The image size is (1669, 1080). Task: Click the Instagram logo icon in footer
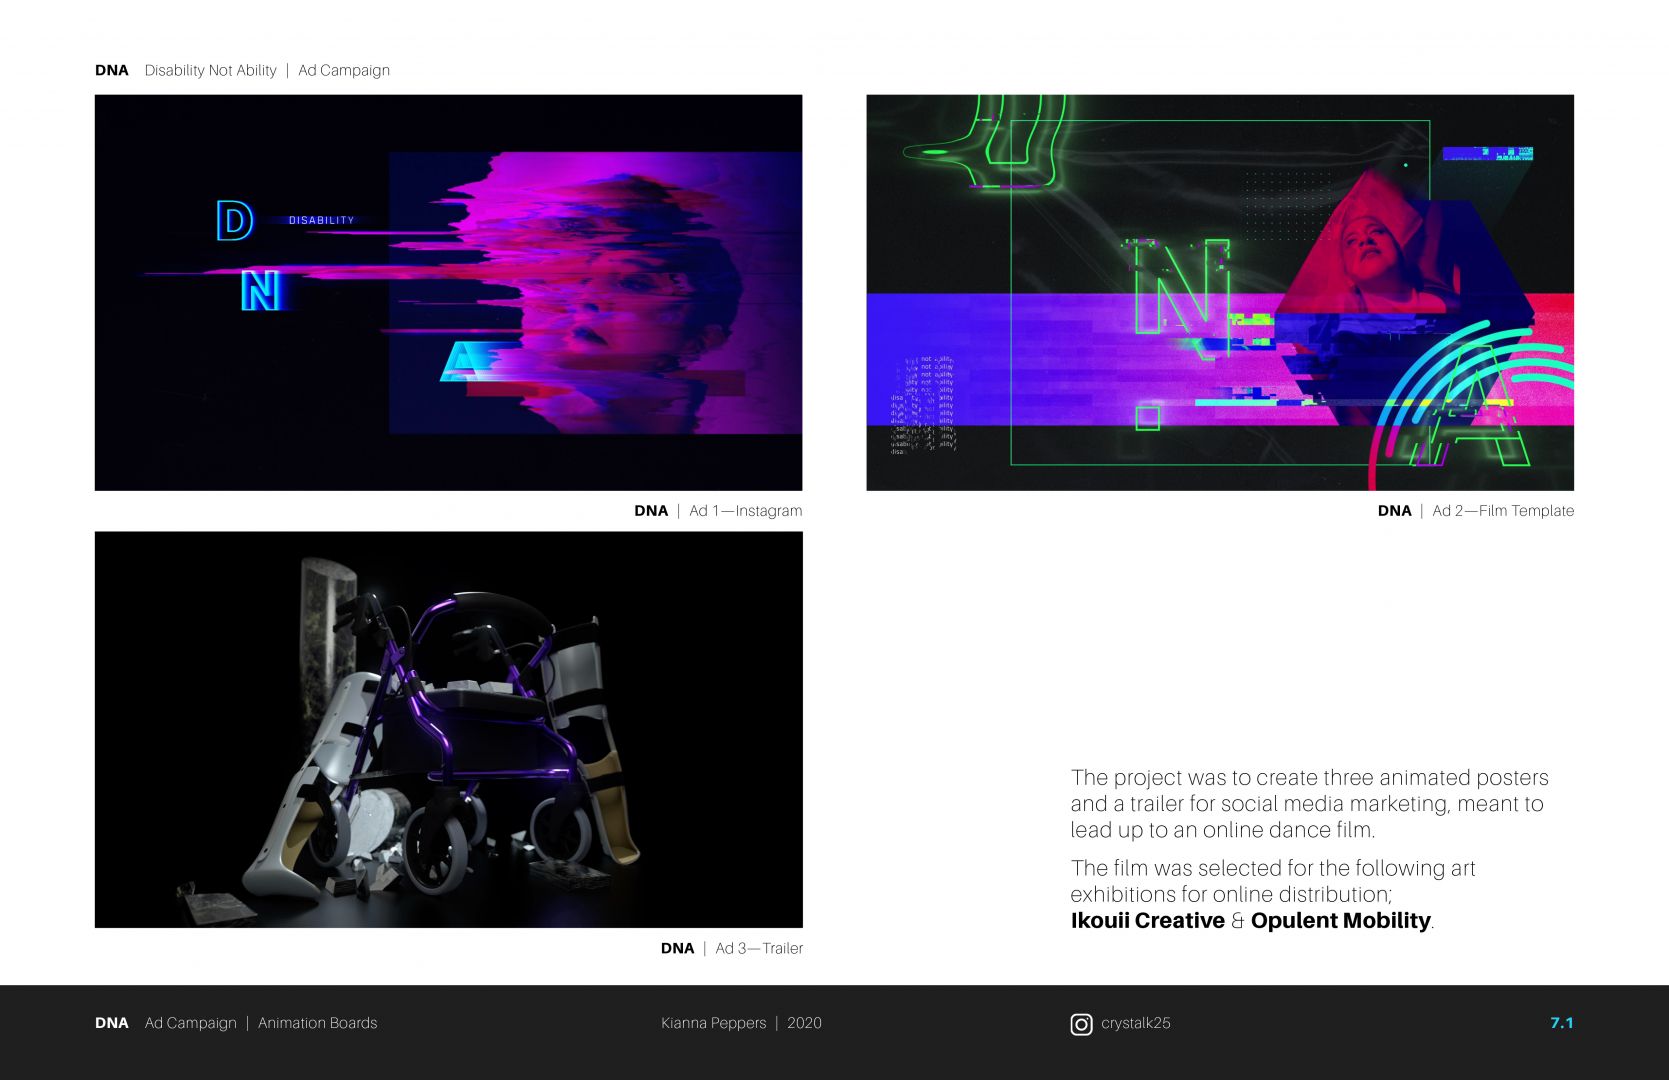[x=1081, y=1024]
